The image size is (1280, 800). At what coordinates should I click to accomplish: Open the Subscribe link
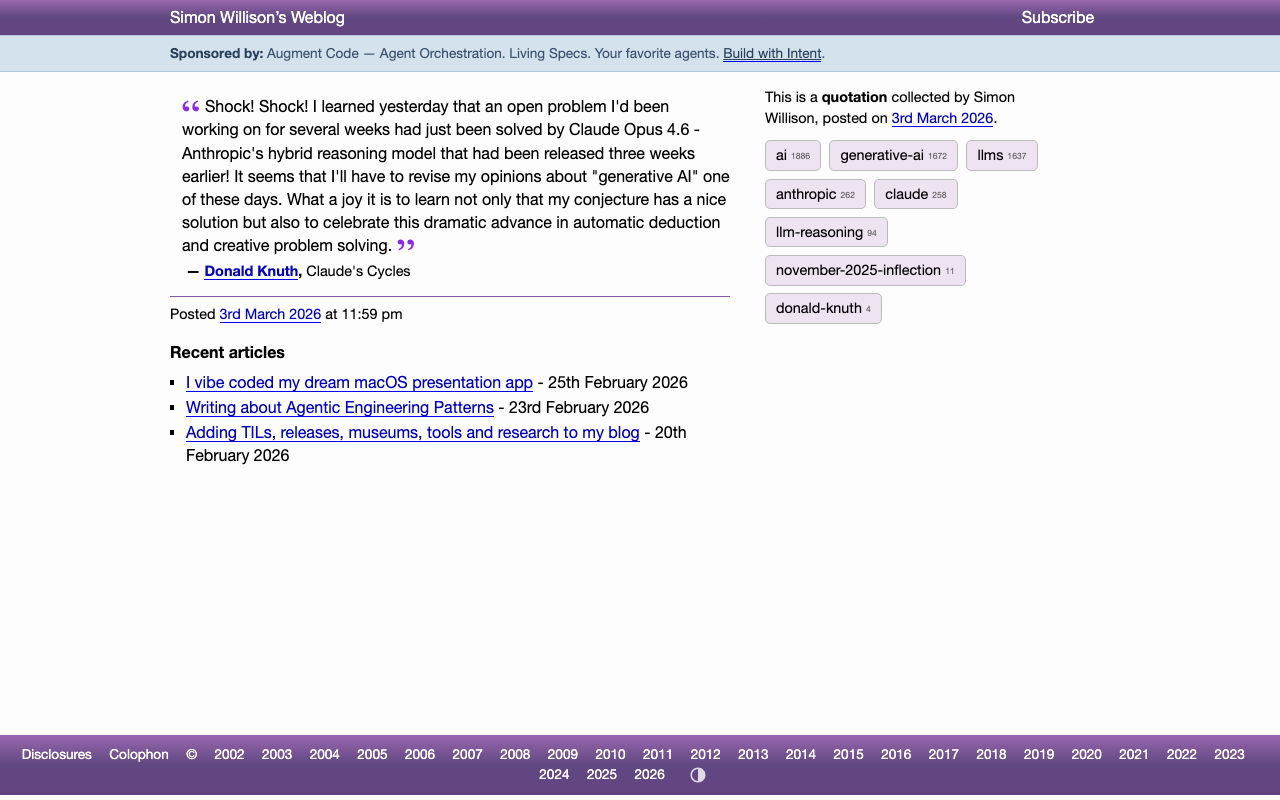pyautogui.click(x=1057, y=17)
